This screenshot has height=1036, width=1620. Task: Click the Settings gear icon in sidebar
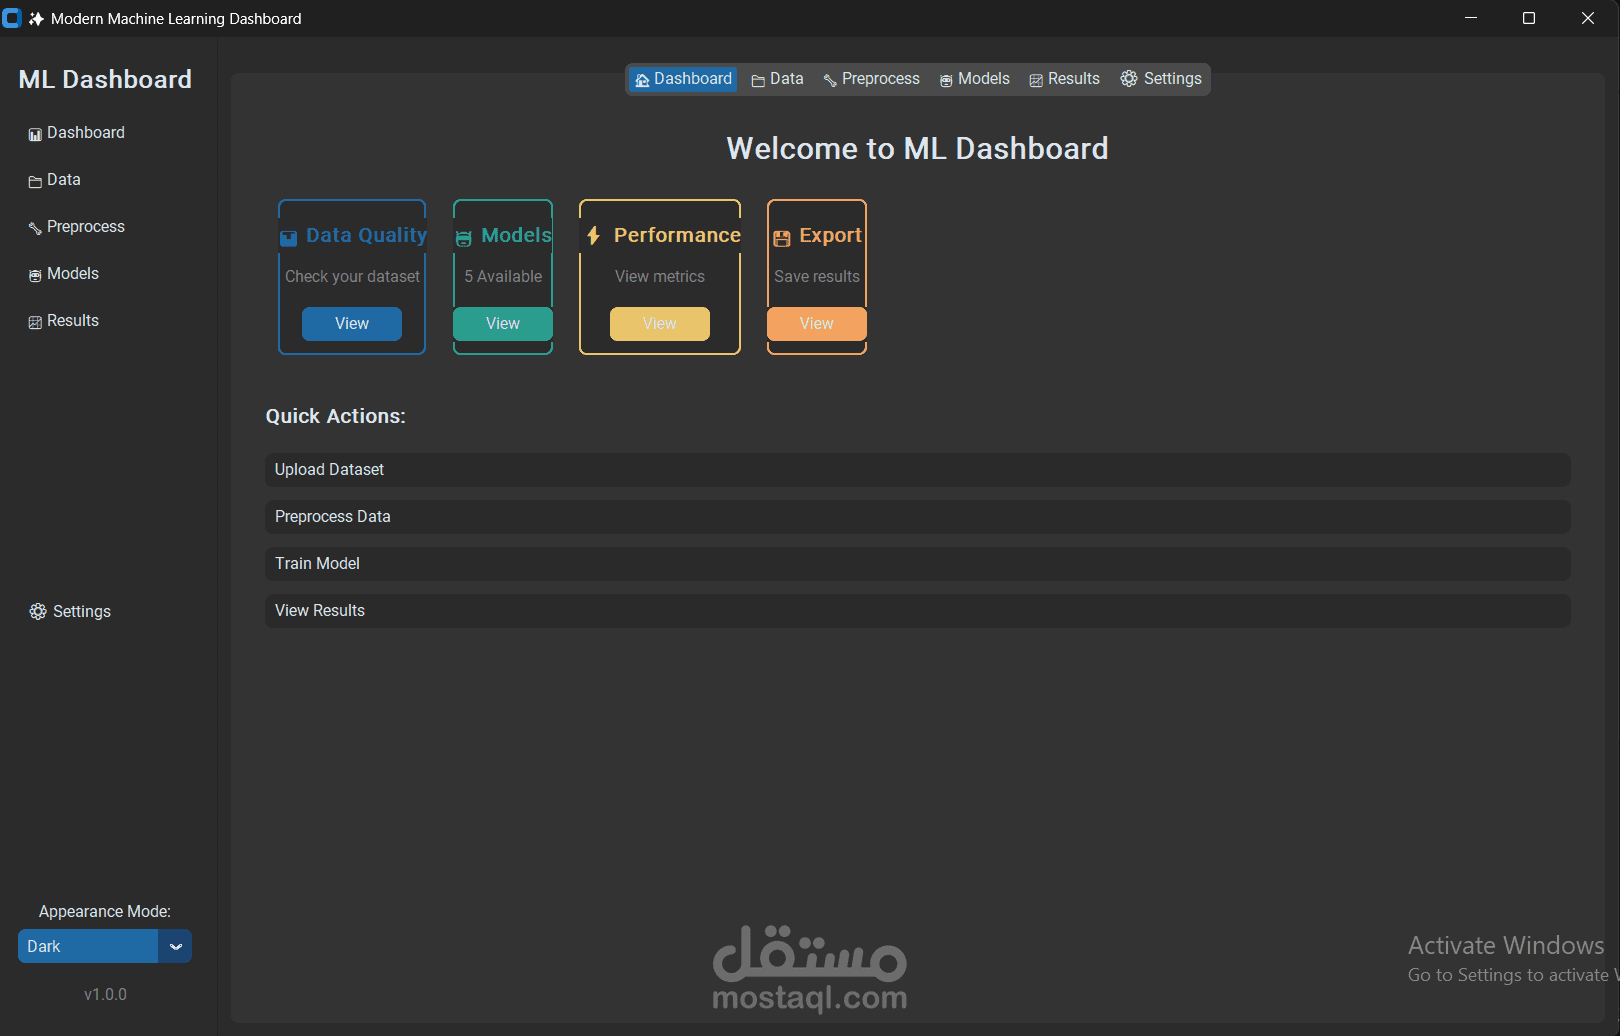[39, 611]
